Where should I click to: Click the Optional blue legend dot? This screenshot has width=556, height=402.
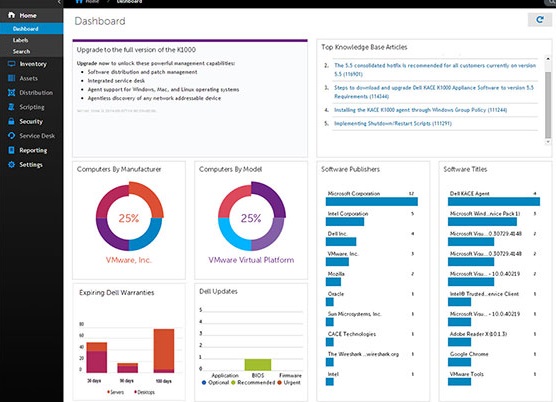204,383
